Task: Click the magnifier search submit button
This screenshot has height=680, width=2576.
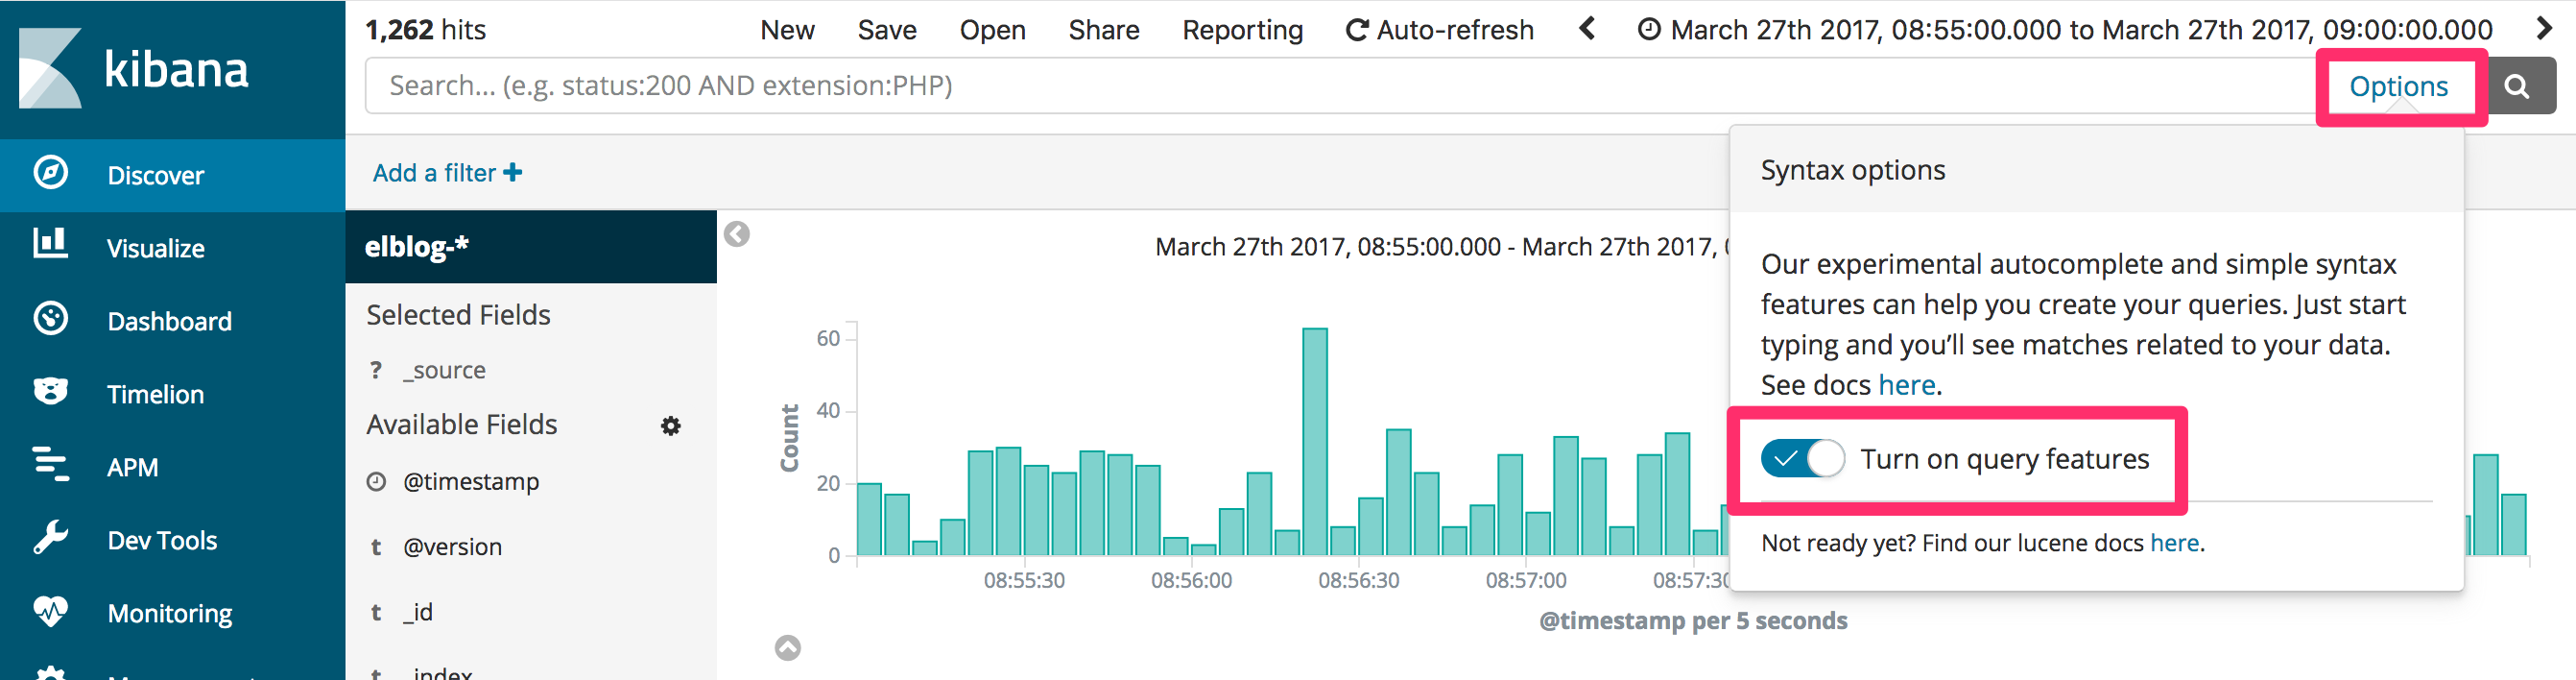Action: [2517, 87]
